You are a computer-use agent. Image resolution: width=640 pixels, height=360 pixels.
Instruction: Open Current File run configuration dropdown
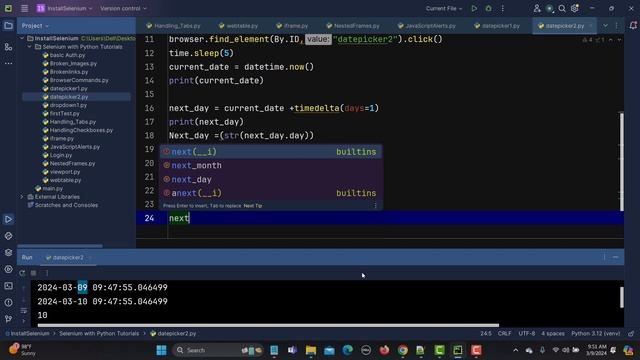[x=444, y=8]
